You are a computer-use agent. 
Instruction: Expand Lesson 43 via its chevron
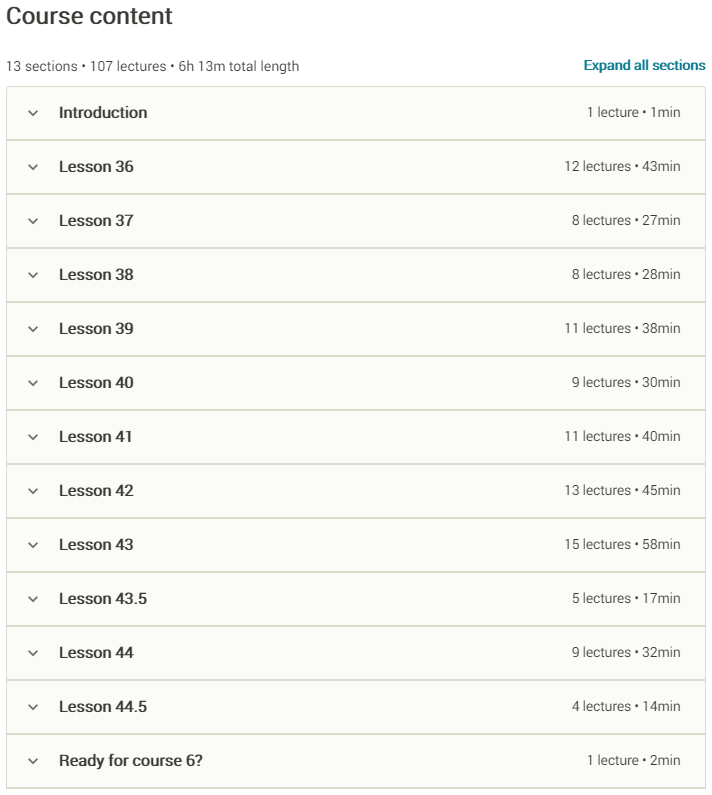click(33, 545)
